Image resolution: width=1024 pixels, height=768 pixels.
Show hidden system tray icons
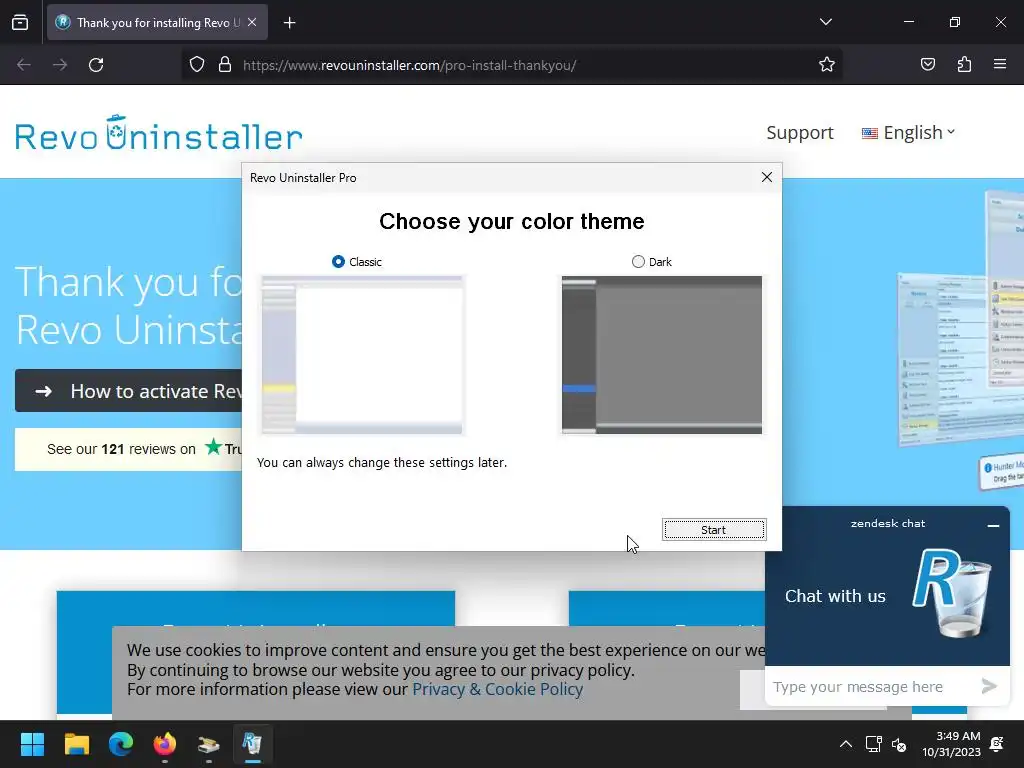point(846,744)
